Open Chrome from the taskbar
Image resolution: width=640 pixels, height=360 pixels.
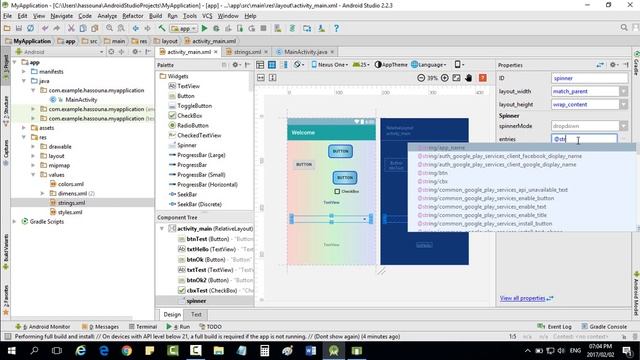(127, 351)
